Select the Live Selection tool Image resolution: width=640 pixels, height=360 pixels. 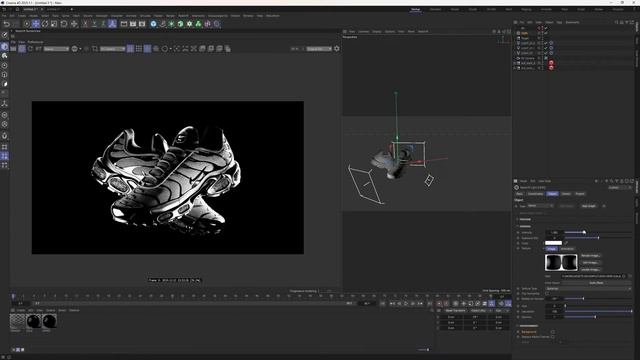(27, 24)
